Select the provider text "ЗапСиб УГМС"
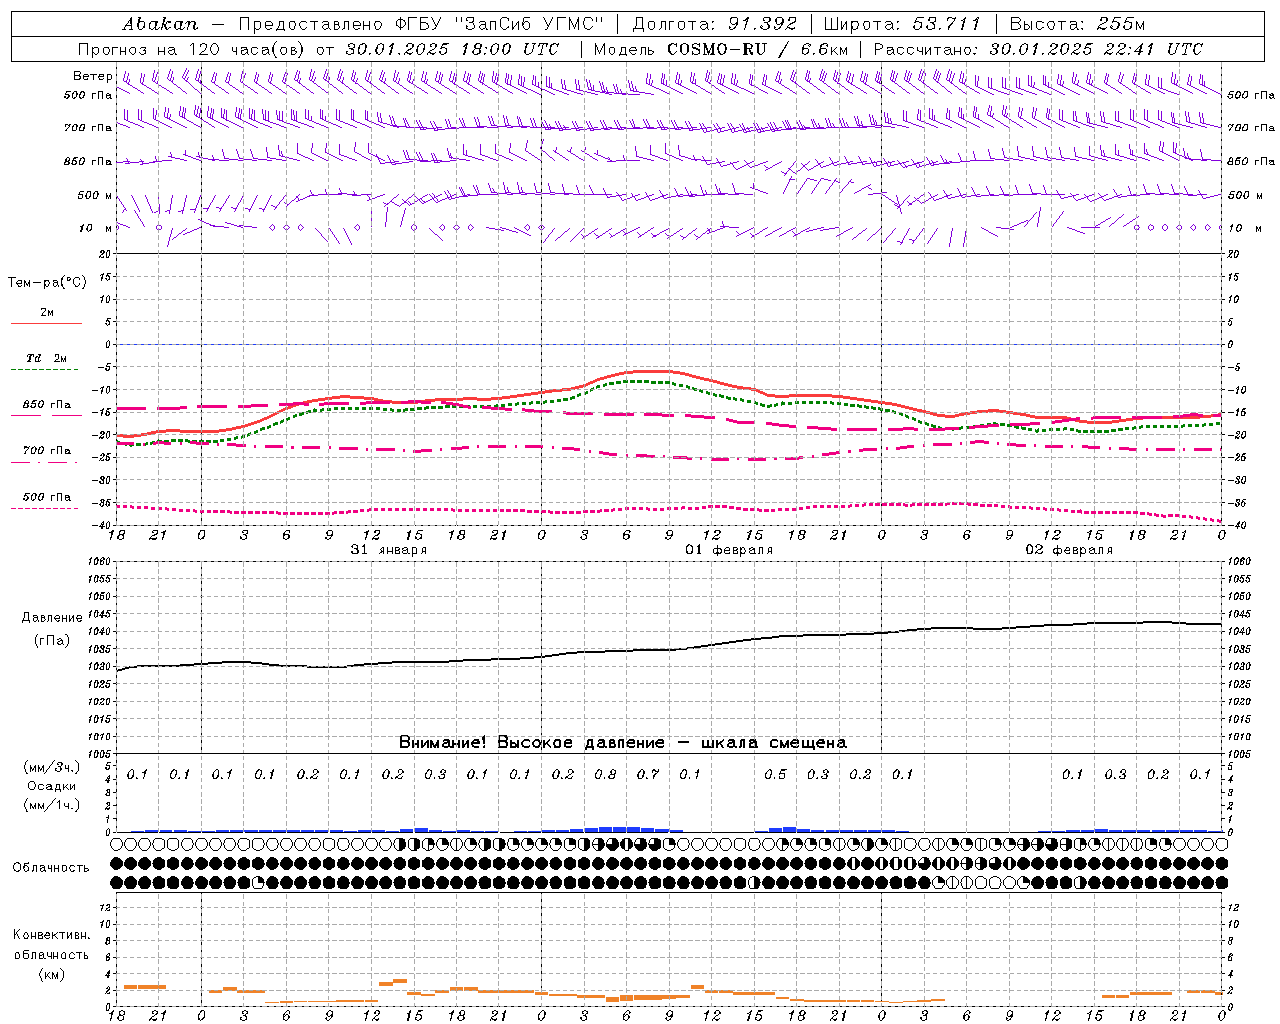This screenshot has width=1280, height=1024. [x=528, y=23]
